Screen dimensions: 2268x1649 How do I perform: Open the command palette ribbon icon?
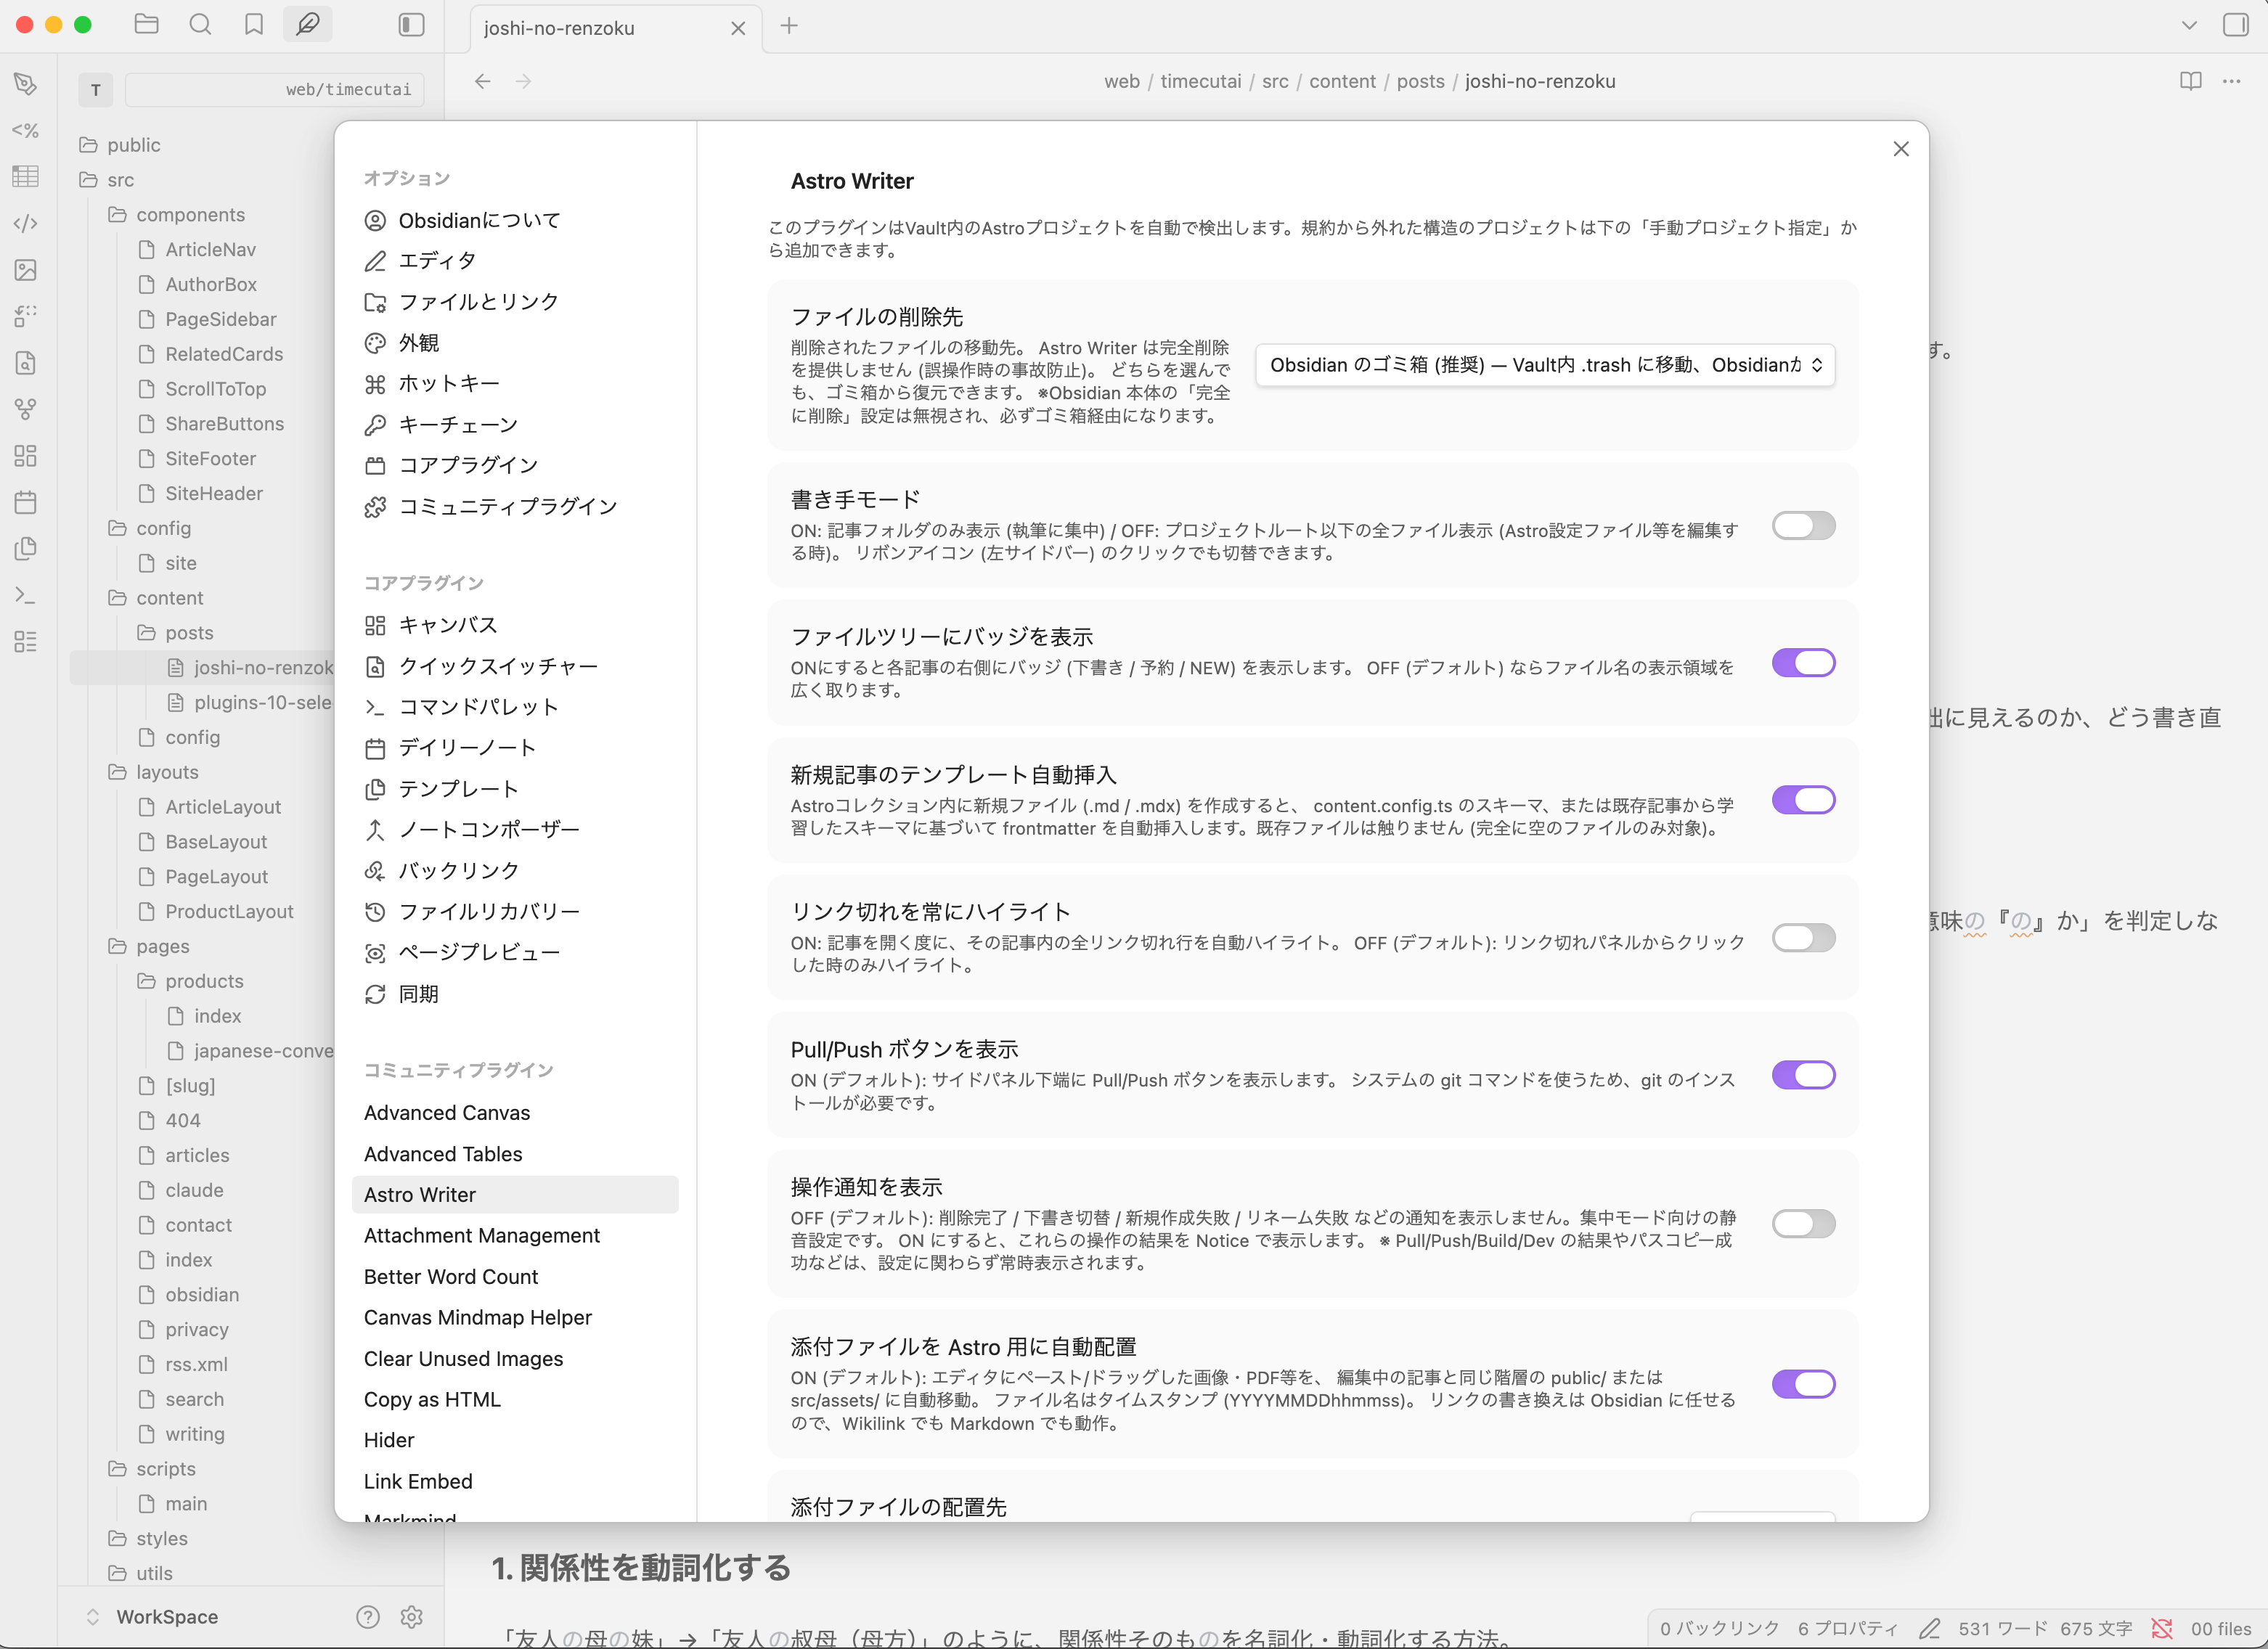point(26,595)
